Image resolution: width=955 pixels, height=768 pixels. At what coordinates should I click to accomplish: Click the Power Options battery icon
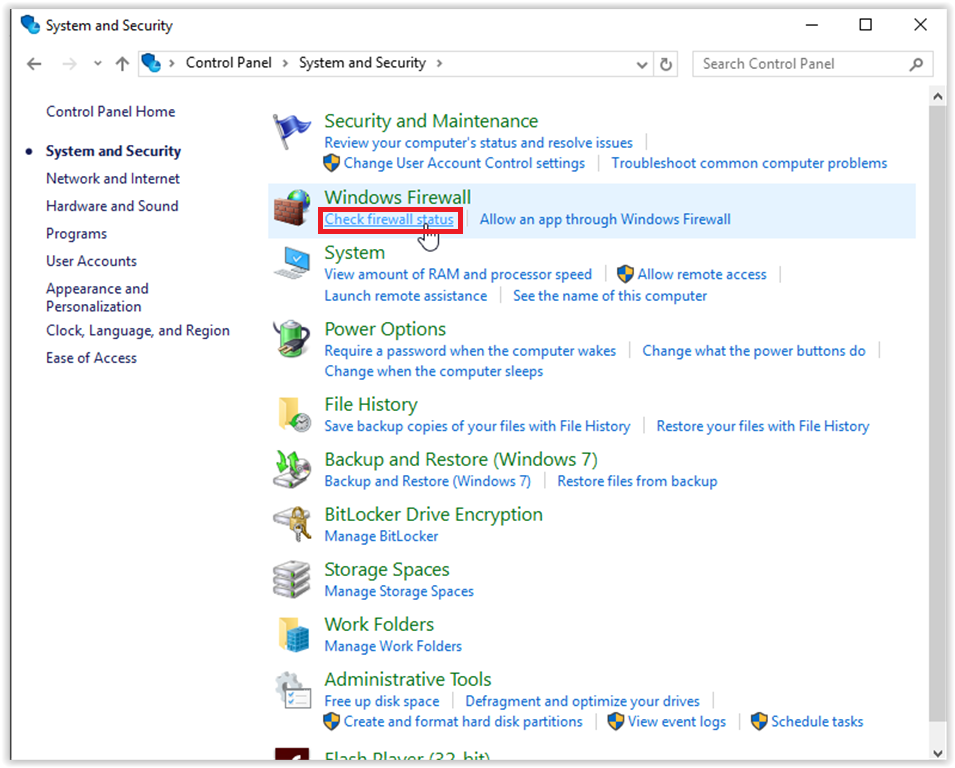[x=292, y=338]
